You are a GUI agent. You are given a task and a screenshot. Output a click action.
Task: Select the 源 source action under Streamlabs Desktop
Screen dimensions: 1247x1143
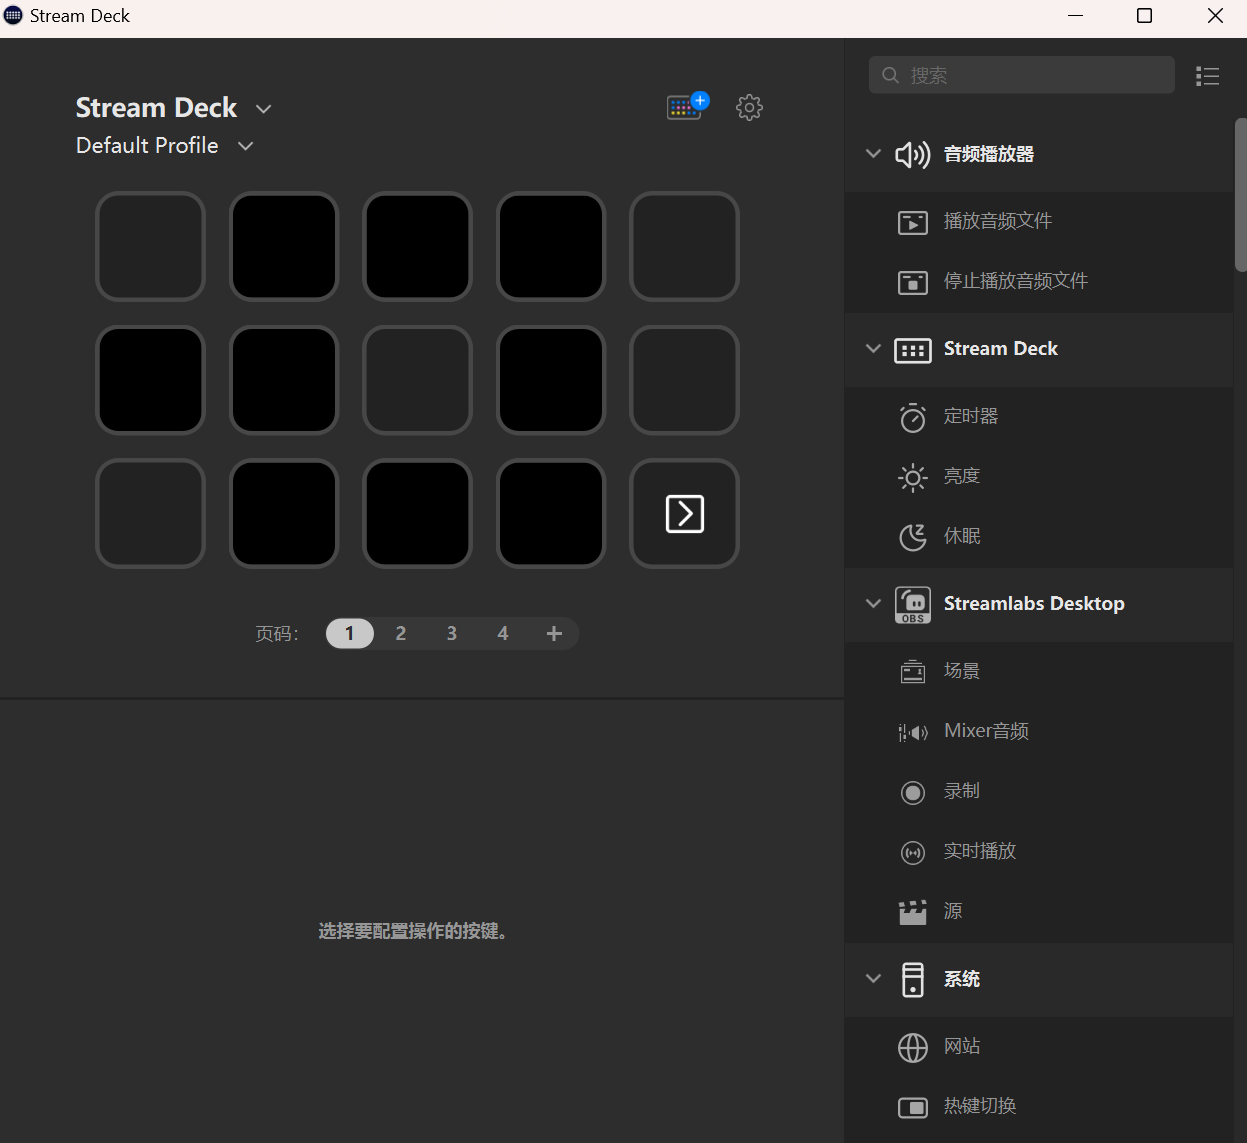coord(951,910)
